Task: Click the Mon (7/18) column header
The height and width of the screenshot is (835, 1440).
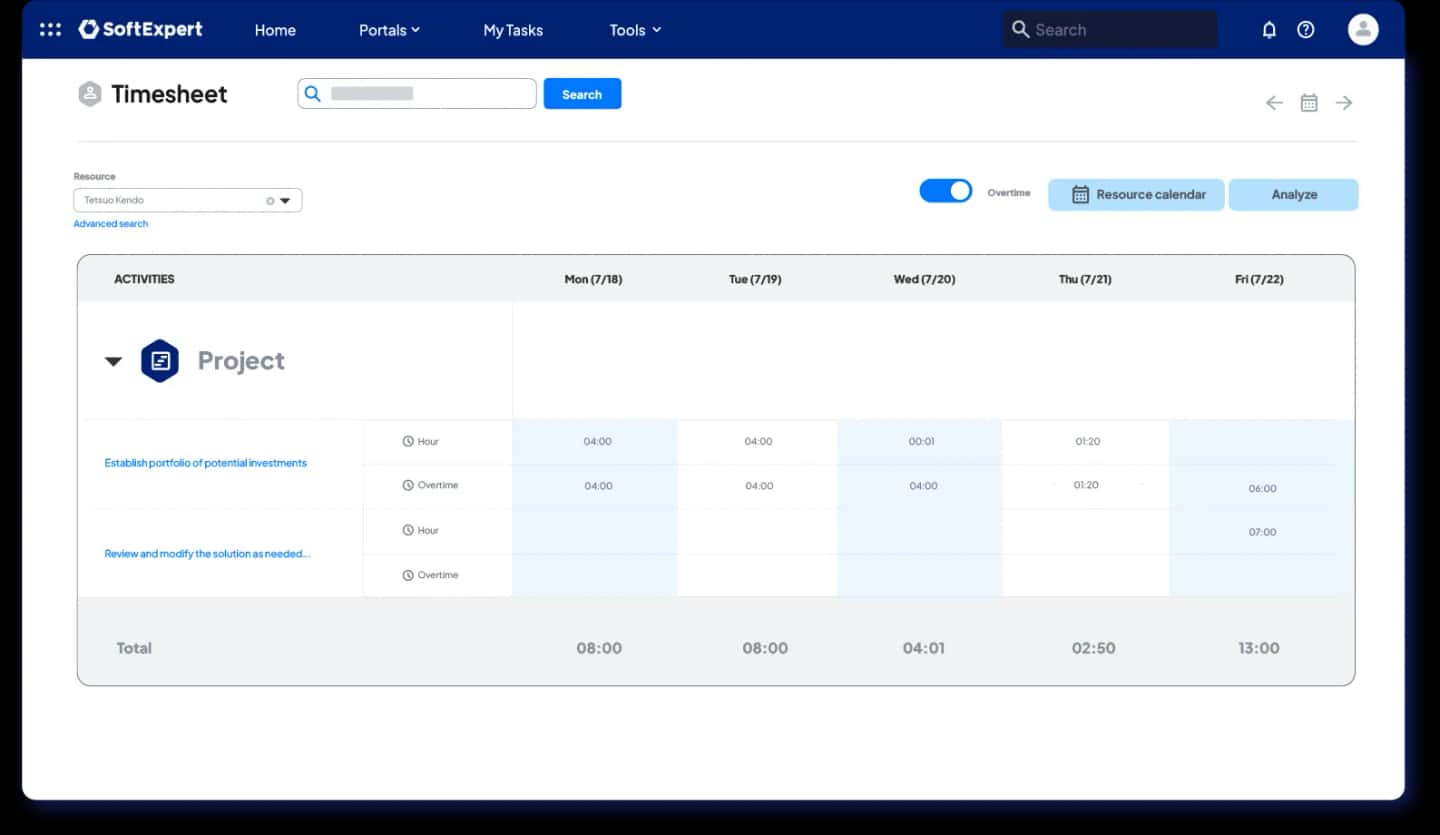Action: 593,279
